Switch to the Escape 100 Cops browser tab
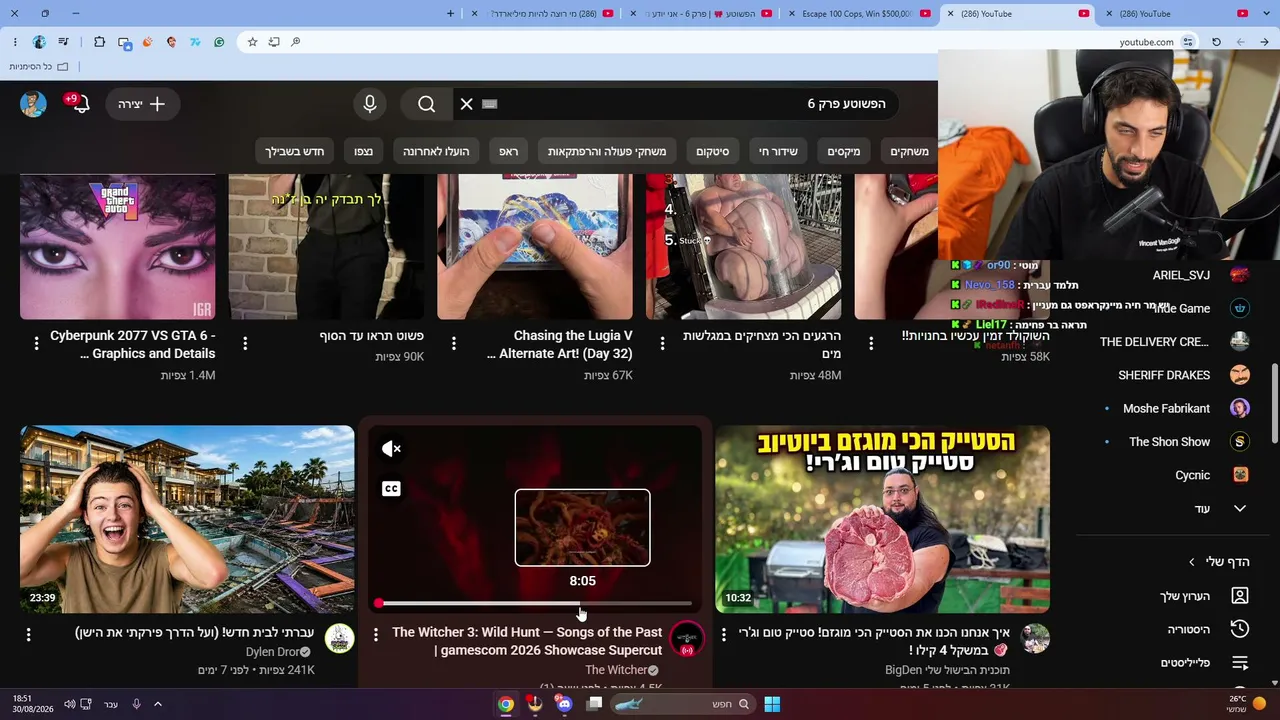This screenshot has height=720, width=1280. (858, 14)
